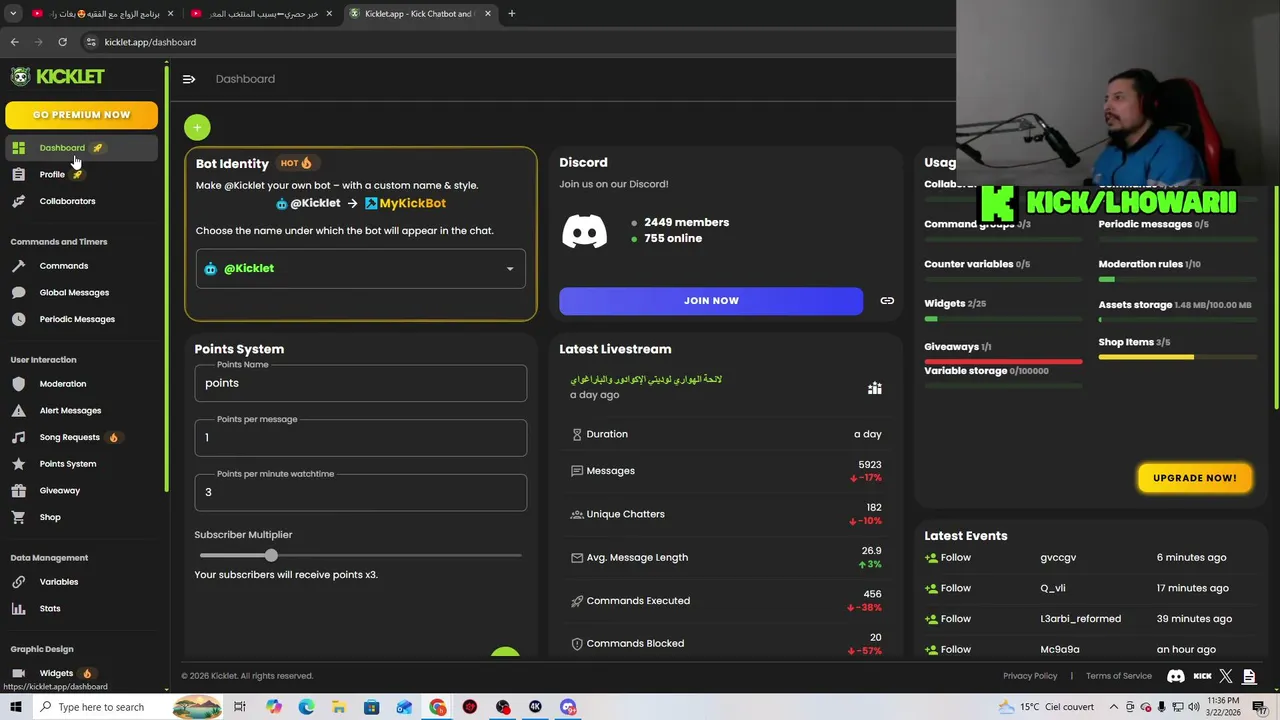This screenshot has height=720, width=1280.
Task: Click the Alert Messages warning icon
Action: coord(18,411)
